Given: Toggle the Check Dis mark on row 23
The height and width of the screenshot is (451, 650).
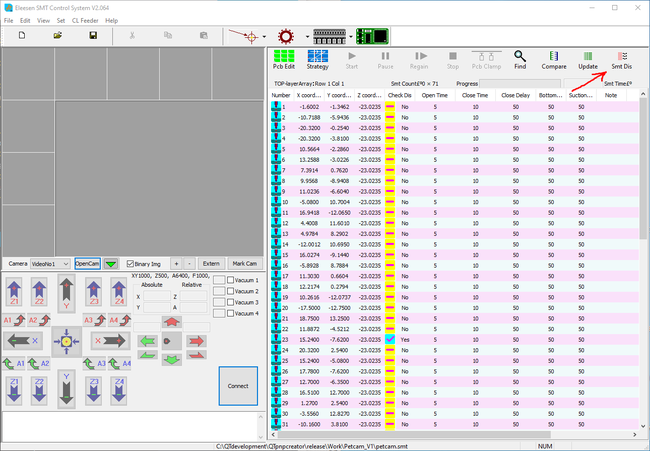Looking at the screenshot, I should coord(390,339).
